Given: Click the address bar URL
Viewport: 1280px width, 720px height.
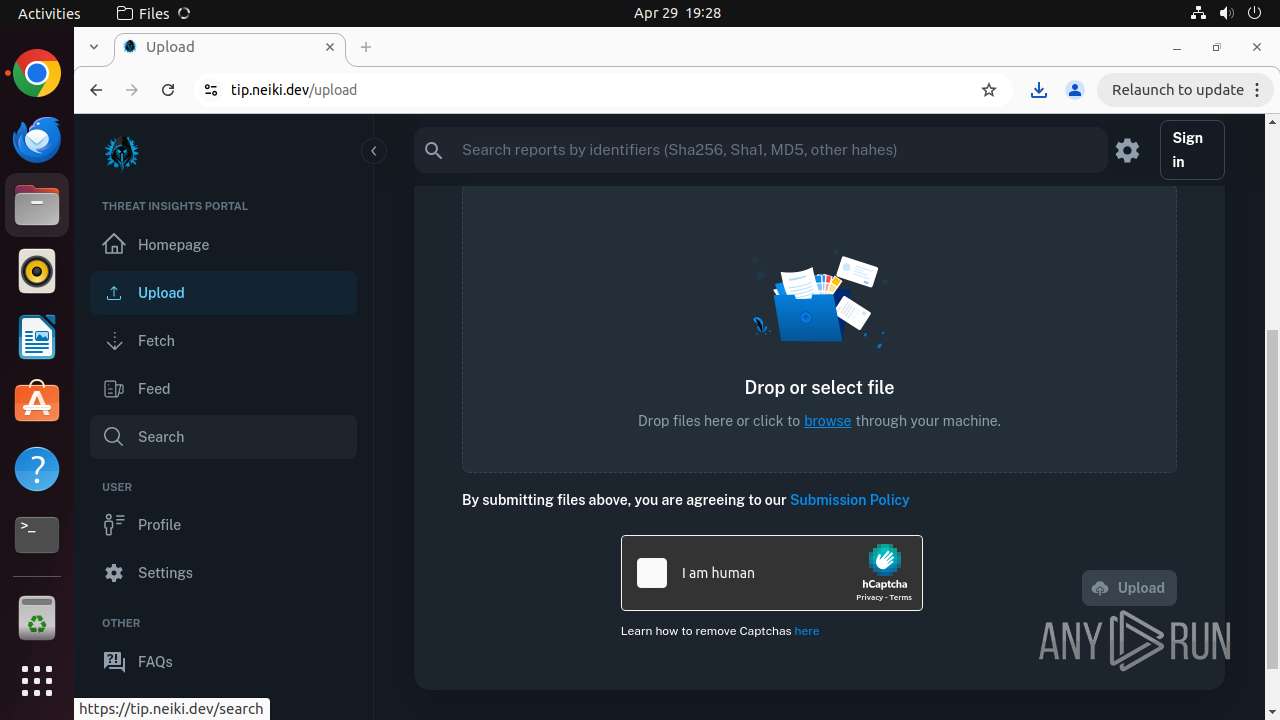Looking at the screenshot, I should click(294, 90).
